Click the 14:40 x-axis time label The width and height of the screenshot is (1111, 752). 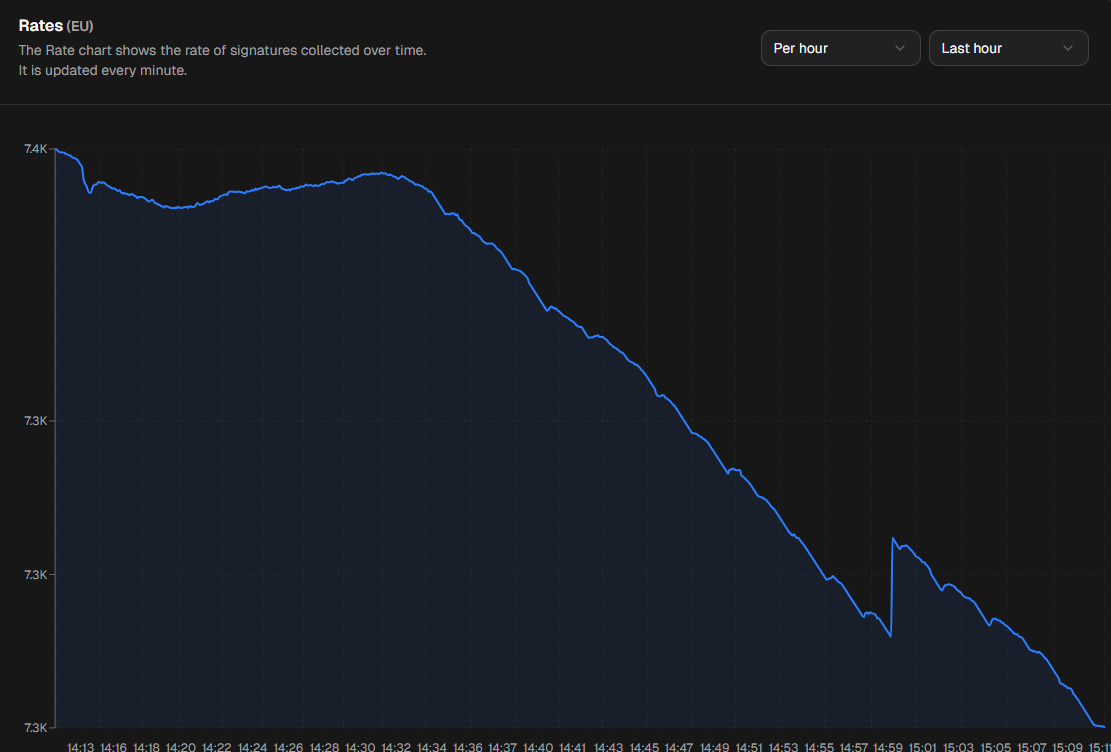tap(538, 747)
